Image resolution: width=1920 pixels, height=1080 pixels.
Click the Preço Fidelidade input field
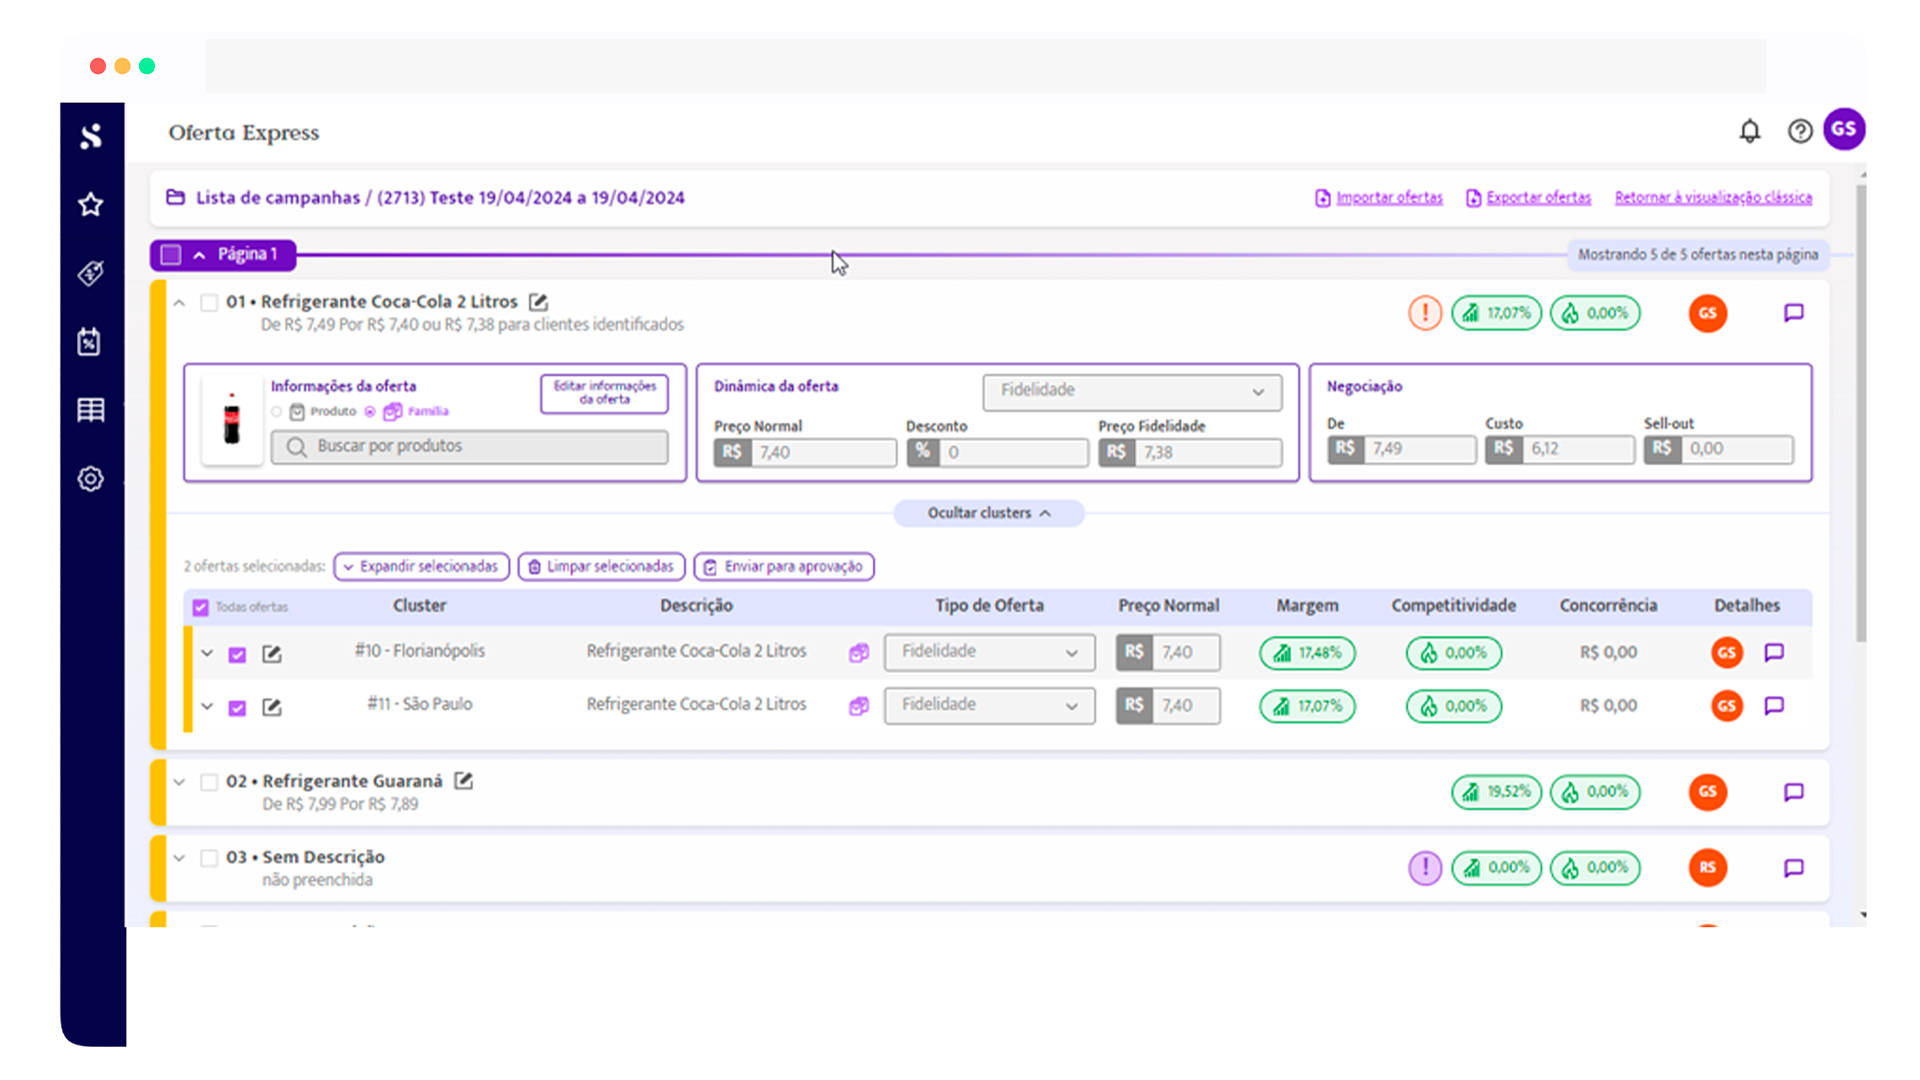[x=1190, y=452]
